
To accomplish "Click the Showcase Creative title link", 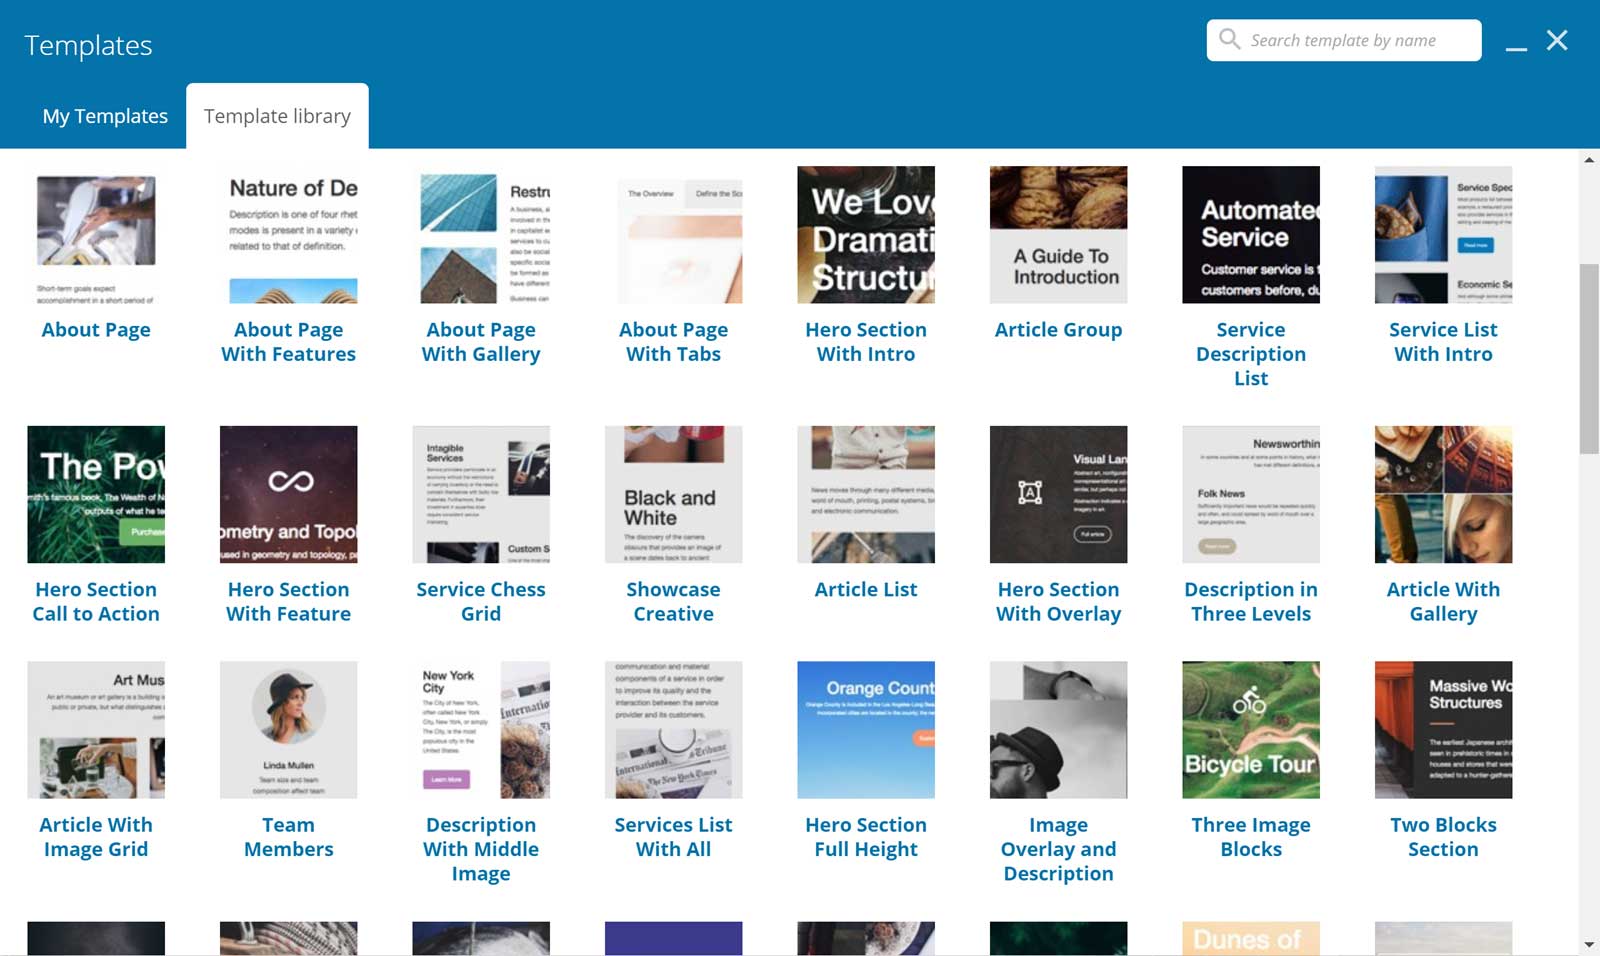I will tap(674, 602).
